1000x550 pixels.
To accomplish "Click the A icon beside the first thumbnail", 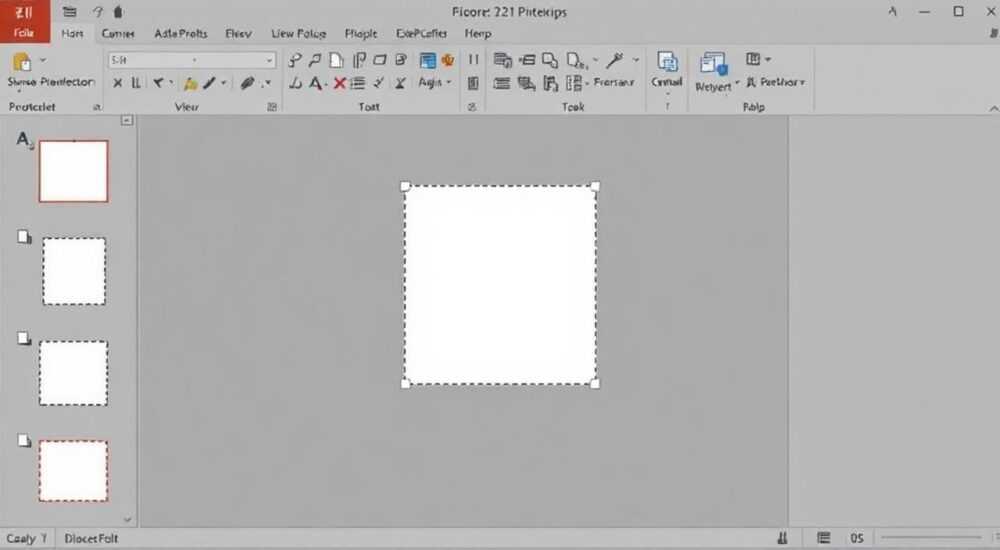I will 24,139.
